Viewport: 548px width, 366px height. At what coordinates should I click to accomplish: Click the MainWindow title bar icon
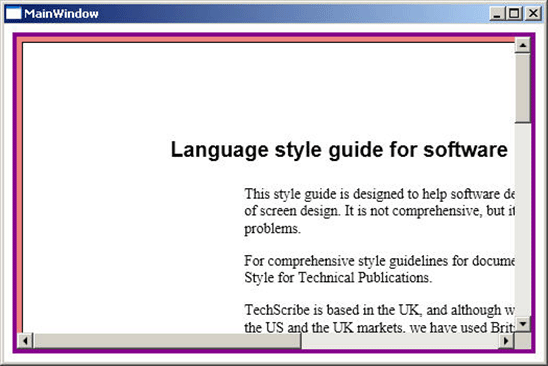(14, 13)
